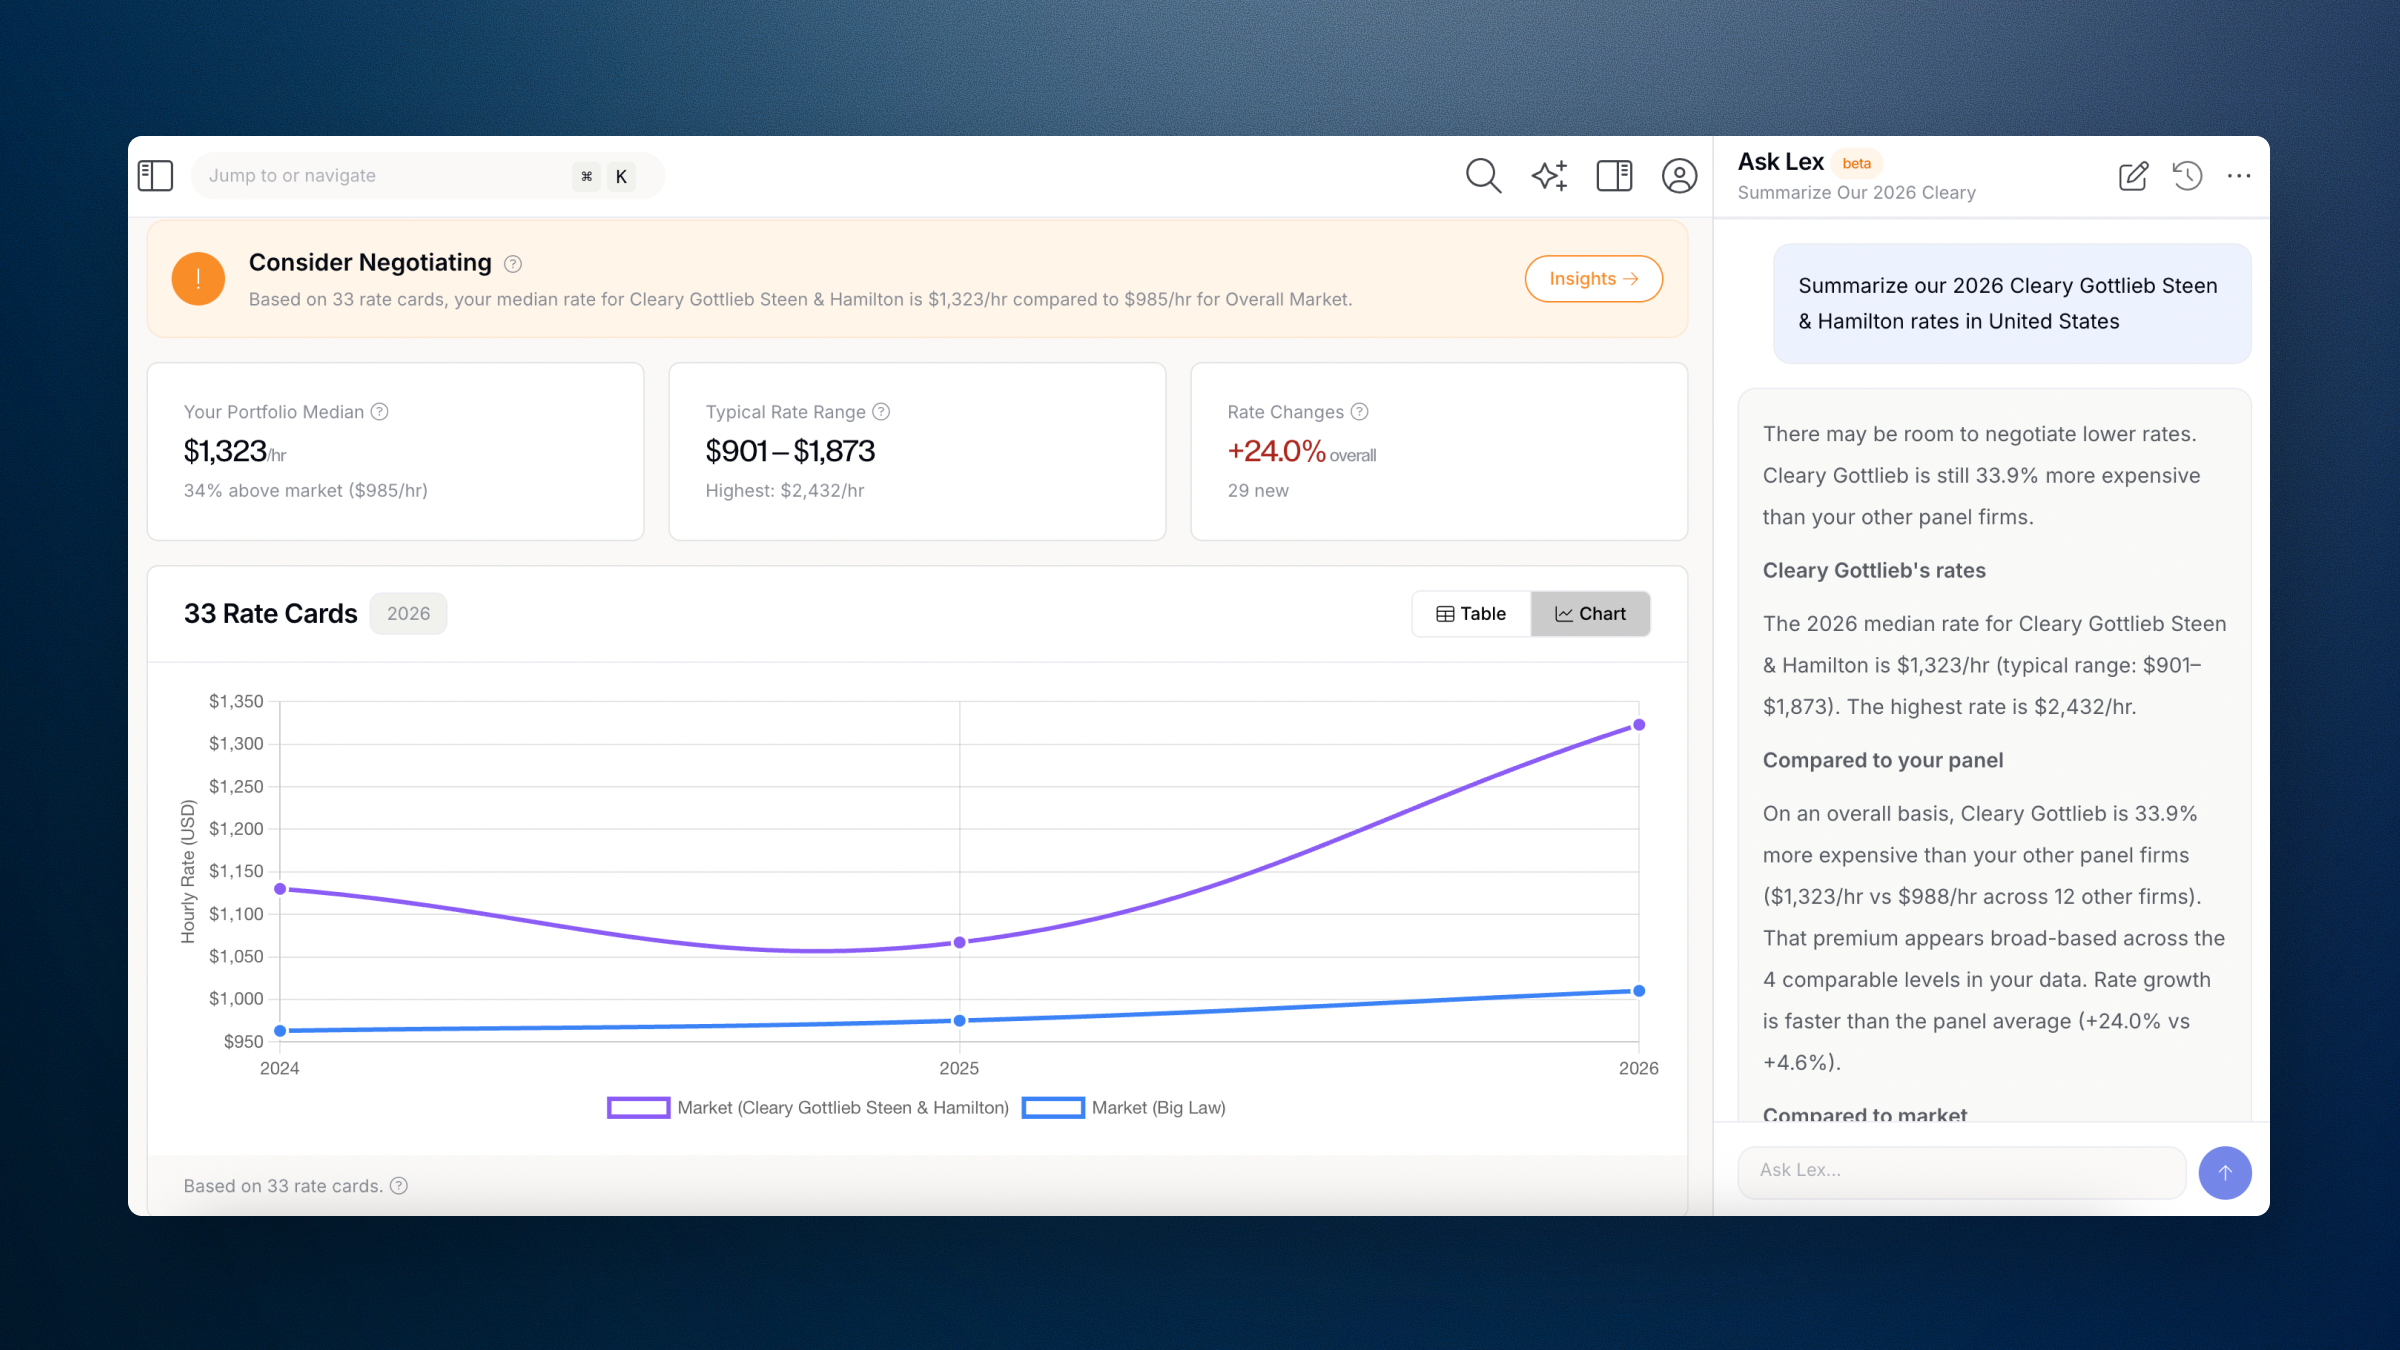Open search with the magnifier icon

click(1483, 176)
